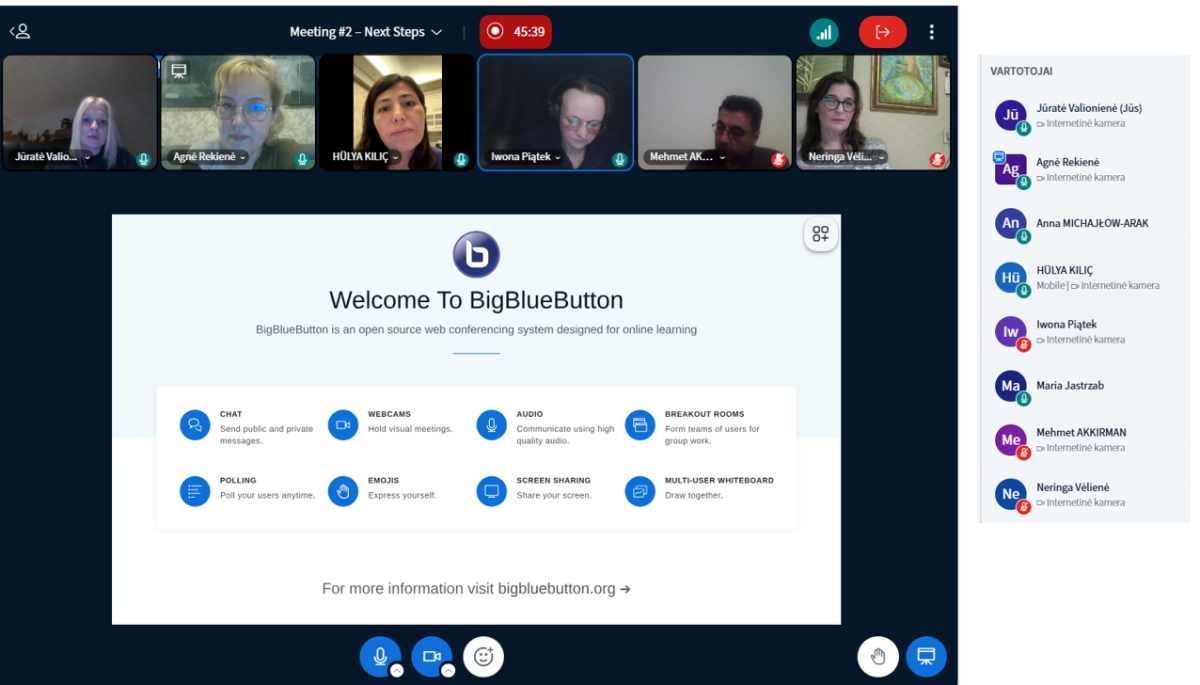Click the connection status signal icon

click(x=823, y=32)
